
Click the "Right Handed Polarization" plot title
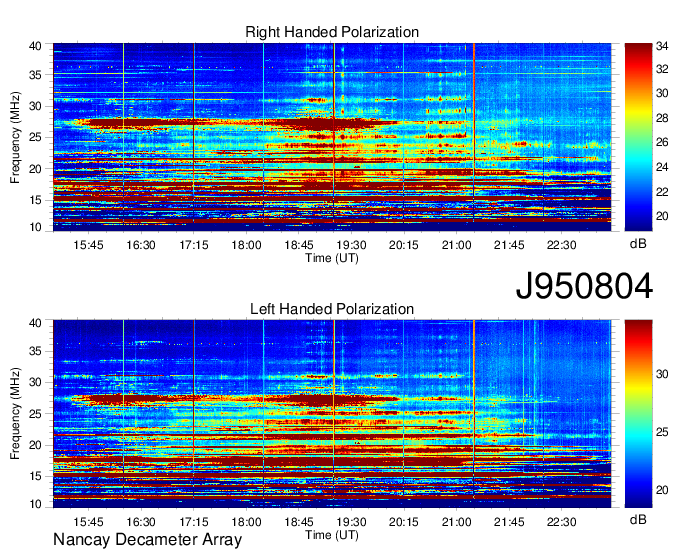[x=332, y=32]
